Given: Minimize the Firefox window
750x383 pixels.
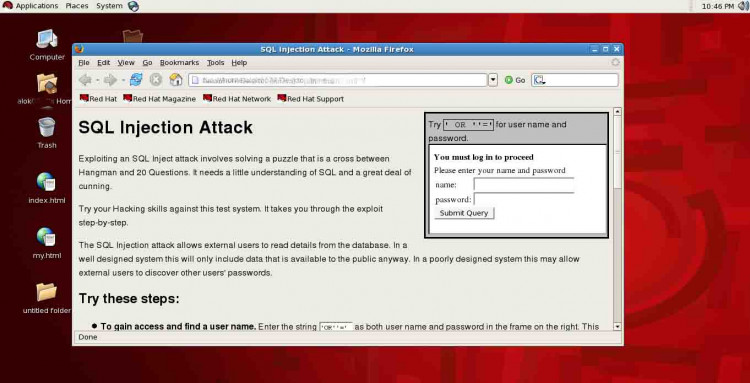Looking at the screenshot, I should point(595,49).
